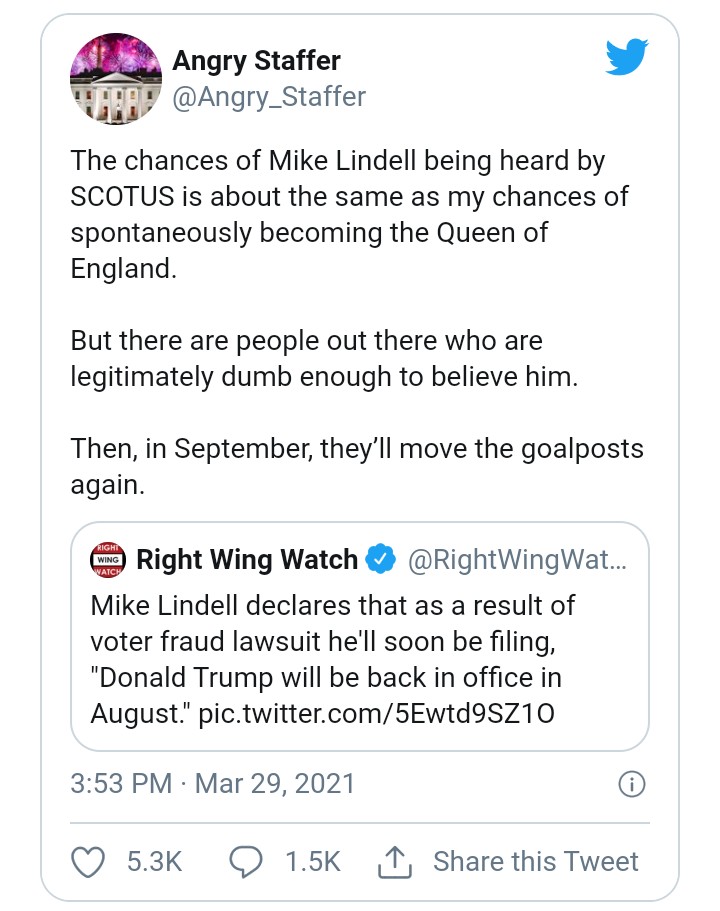Open the Right Wing Watch account name
This screenshot has width=720, height=911.
[246, 560]
